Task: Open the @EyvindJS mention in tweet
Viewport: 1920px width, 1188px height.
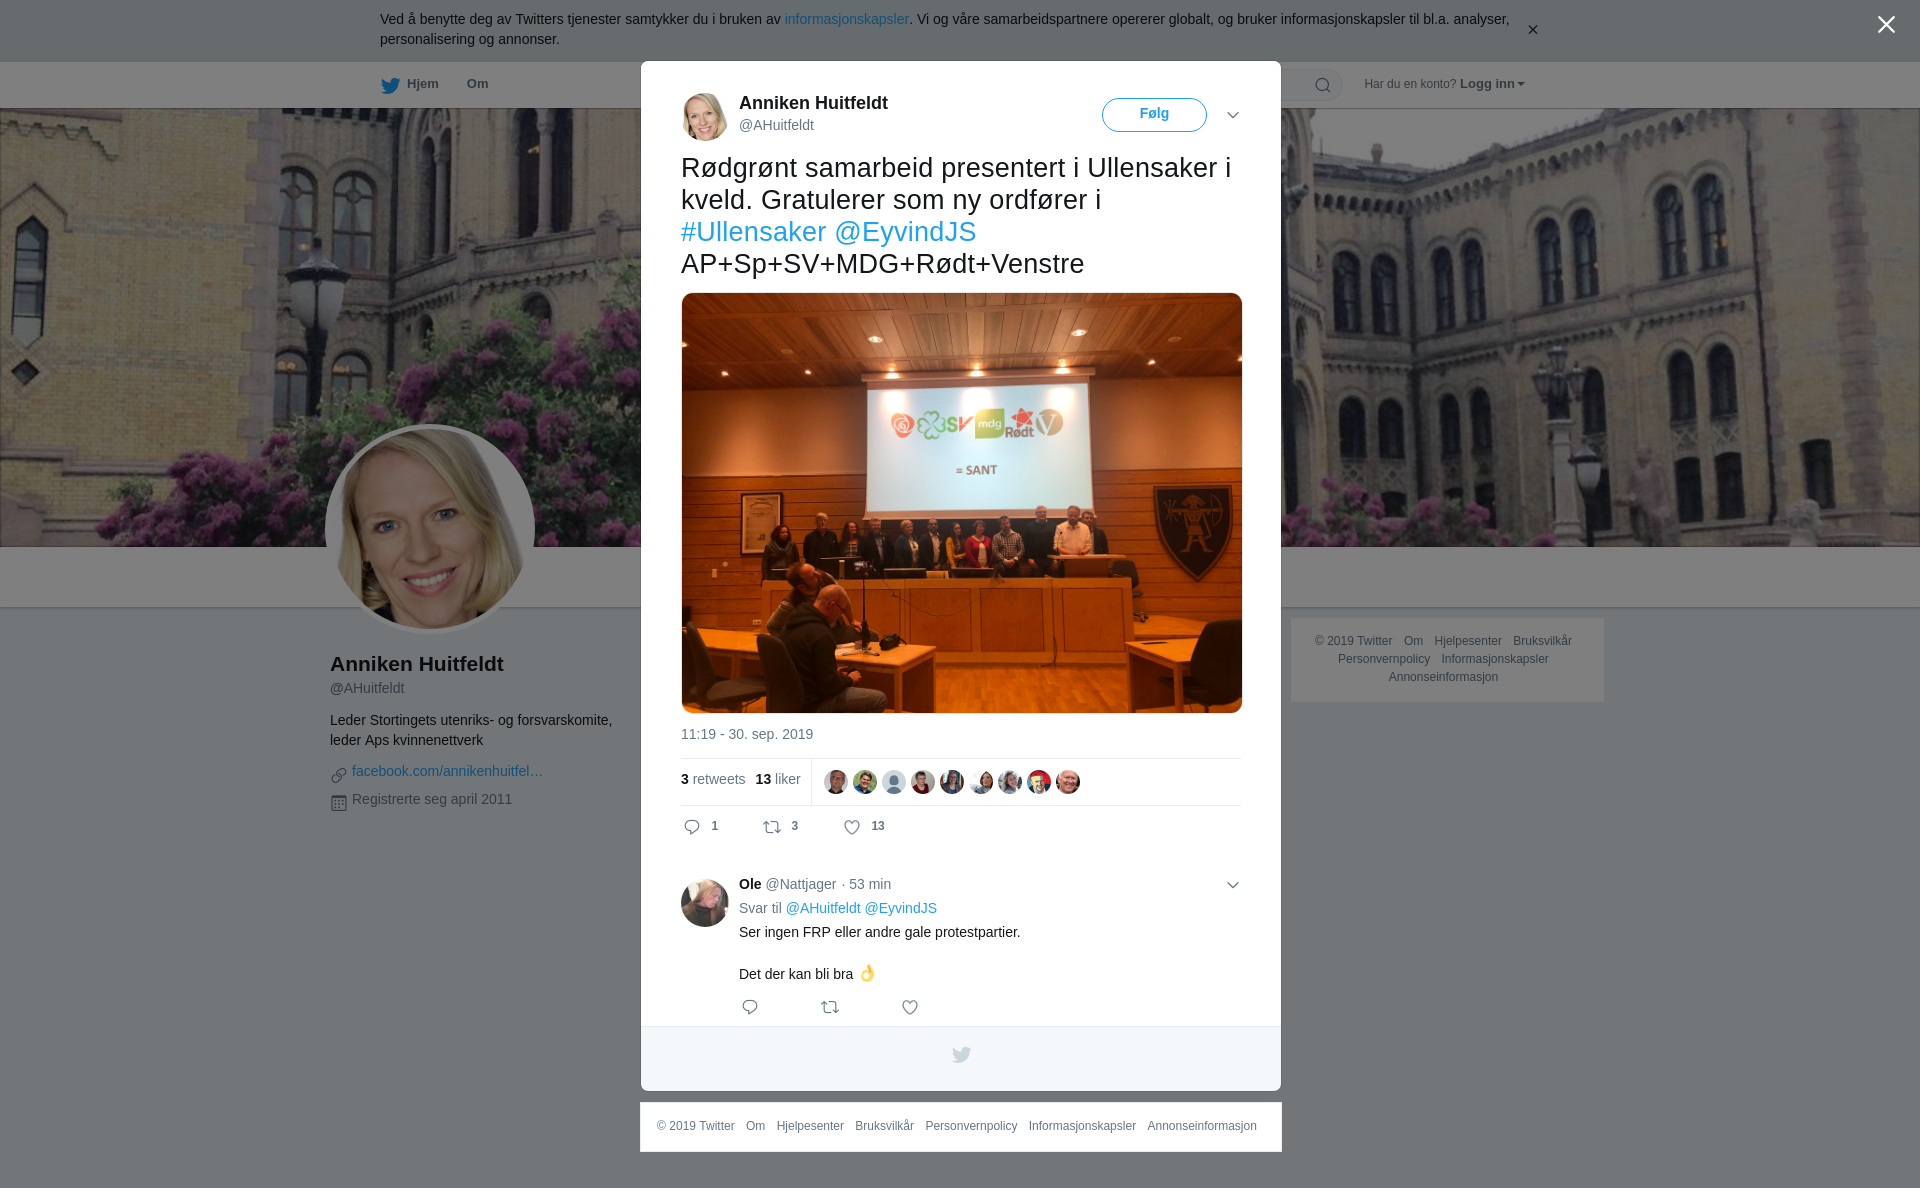Action: (x=905, y=232)
